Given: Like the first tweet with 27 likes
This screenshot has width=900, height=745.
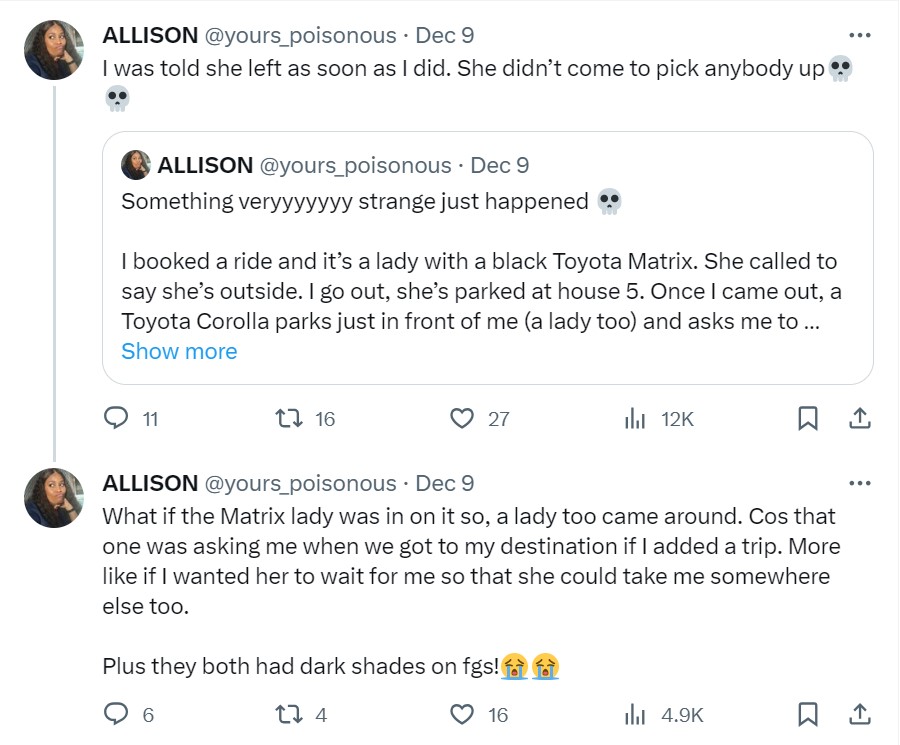Looking at the screenshot, I should coord(462,419).
